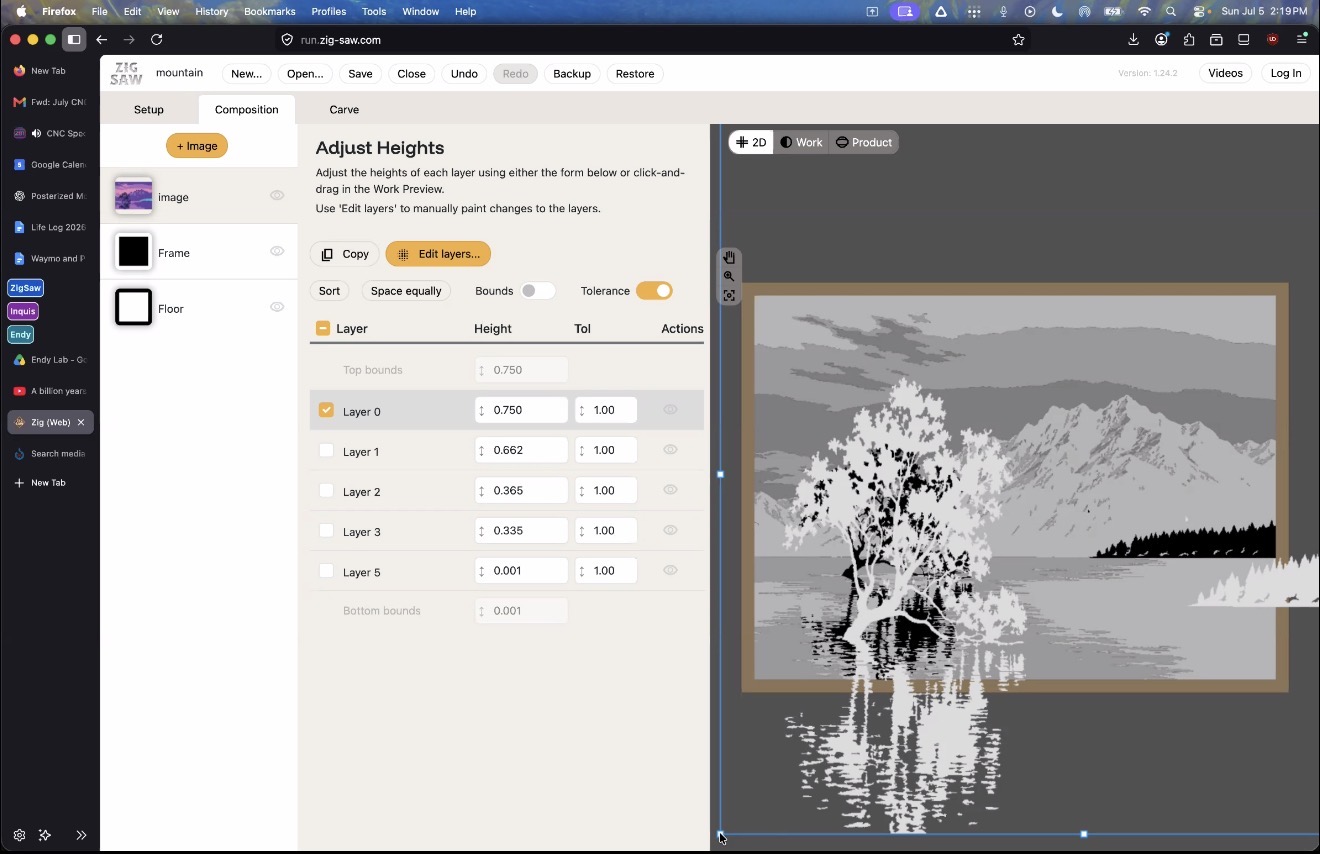
Task: Expand the Inquis tab group
Action: (23, 311)
